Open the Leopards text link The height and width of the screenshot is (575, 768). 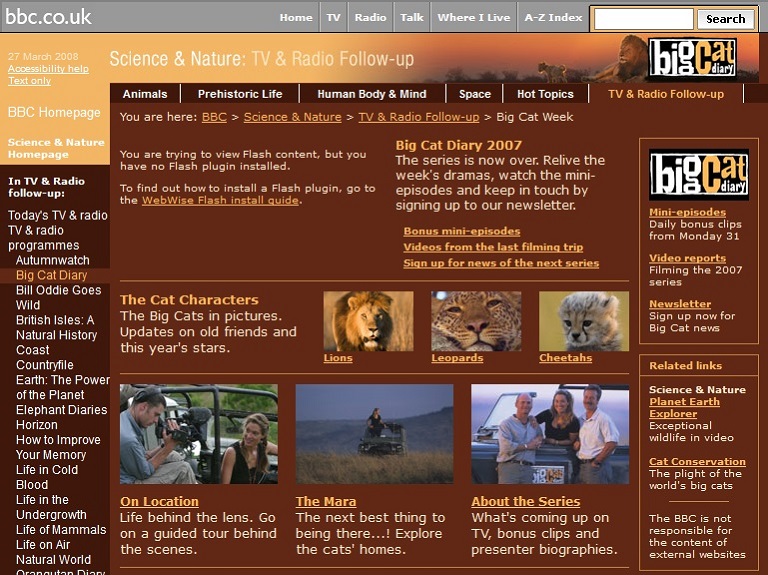pyautogui.click(x=457, y=358)
